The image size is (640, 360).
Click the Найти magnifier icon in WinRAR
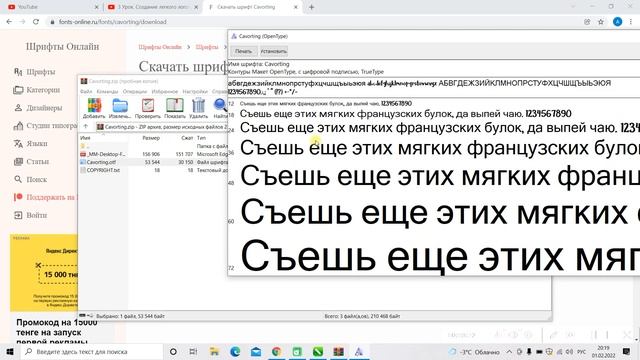(x=220, y=108)
